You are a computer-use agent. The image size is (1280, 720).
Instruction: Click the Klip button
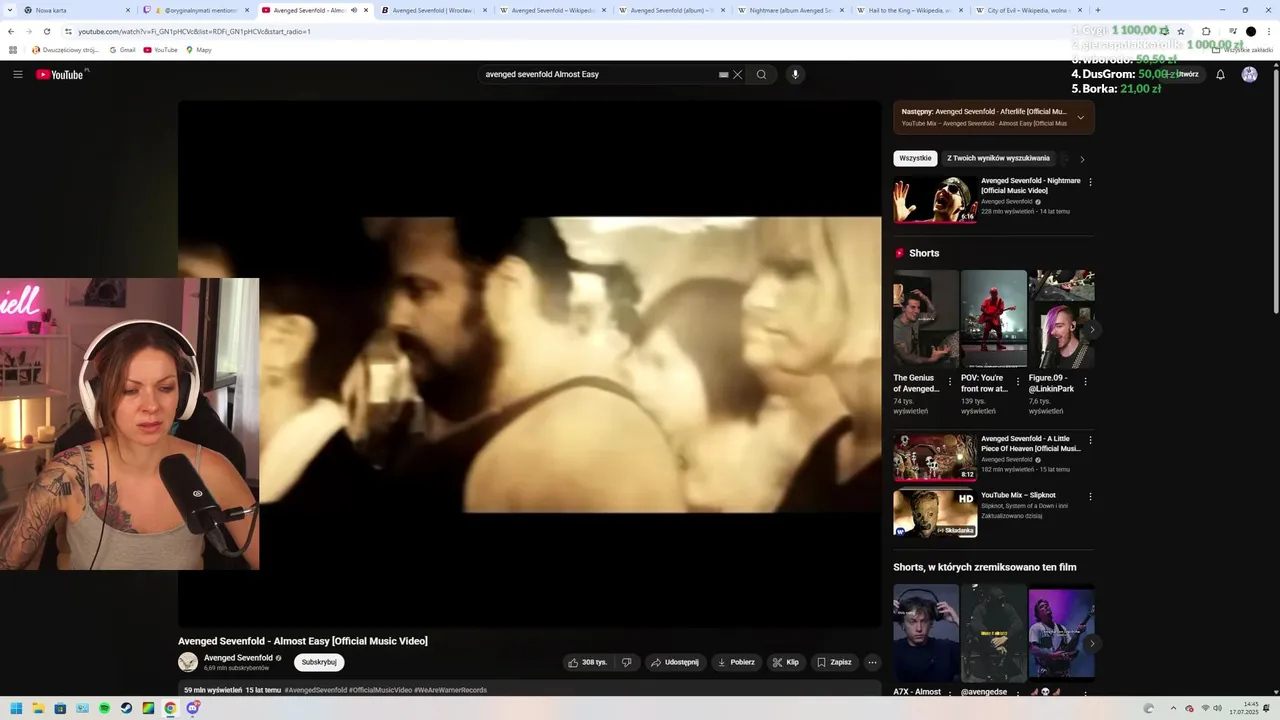click(x=786, y=662)
